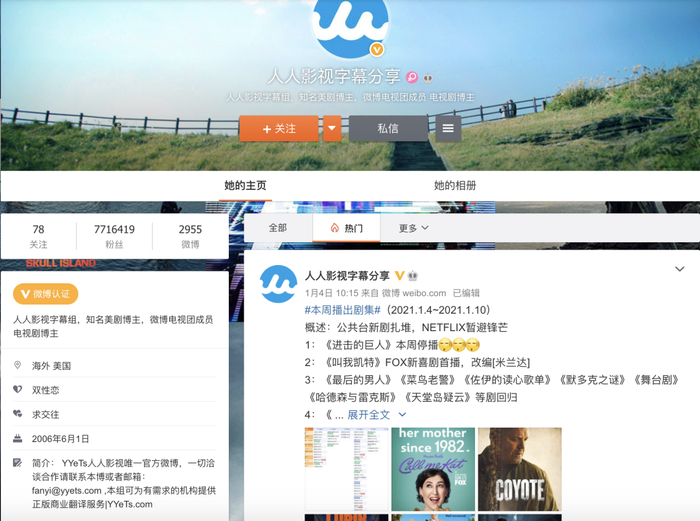The height and width of the screenshot is (521, 700).
Task: Click 已编辑 edited label
Action: tap(466, 293)
